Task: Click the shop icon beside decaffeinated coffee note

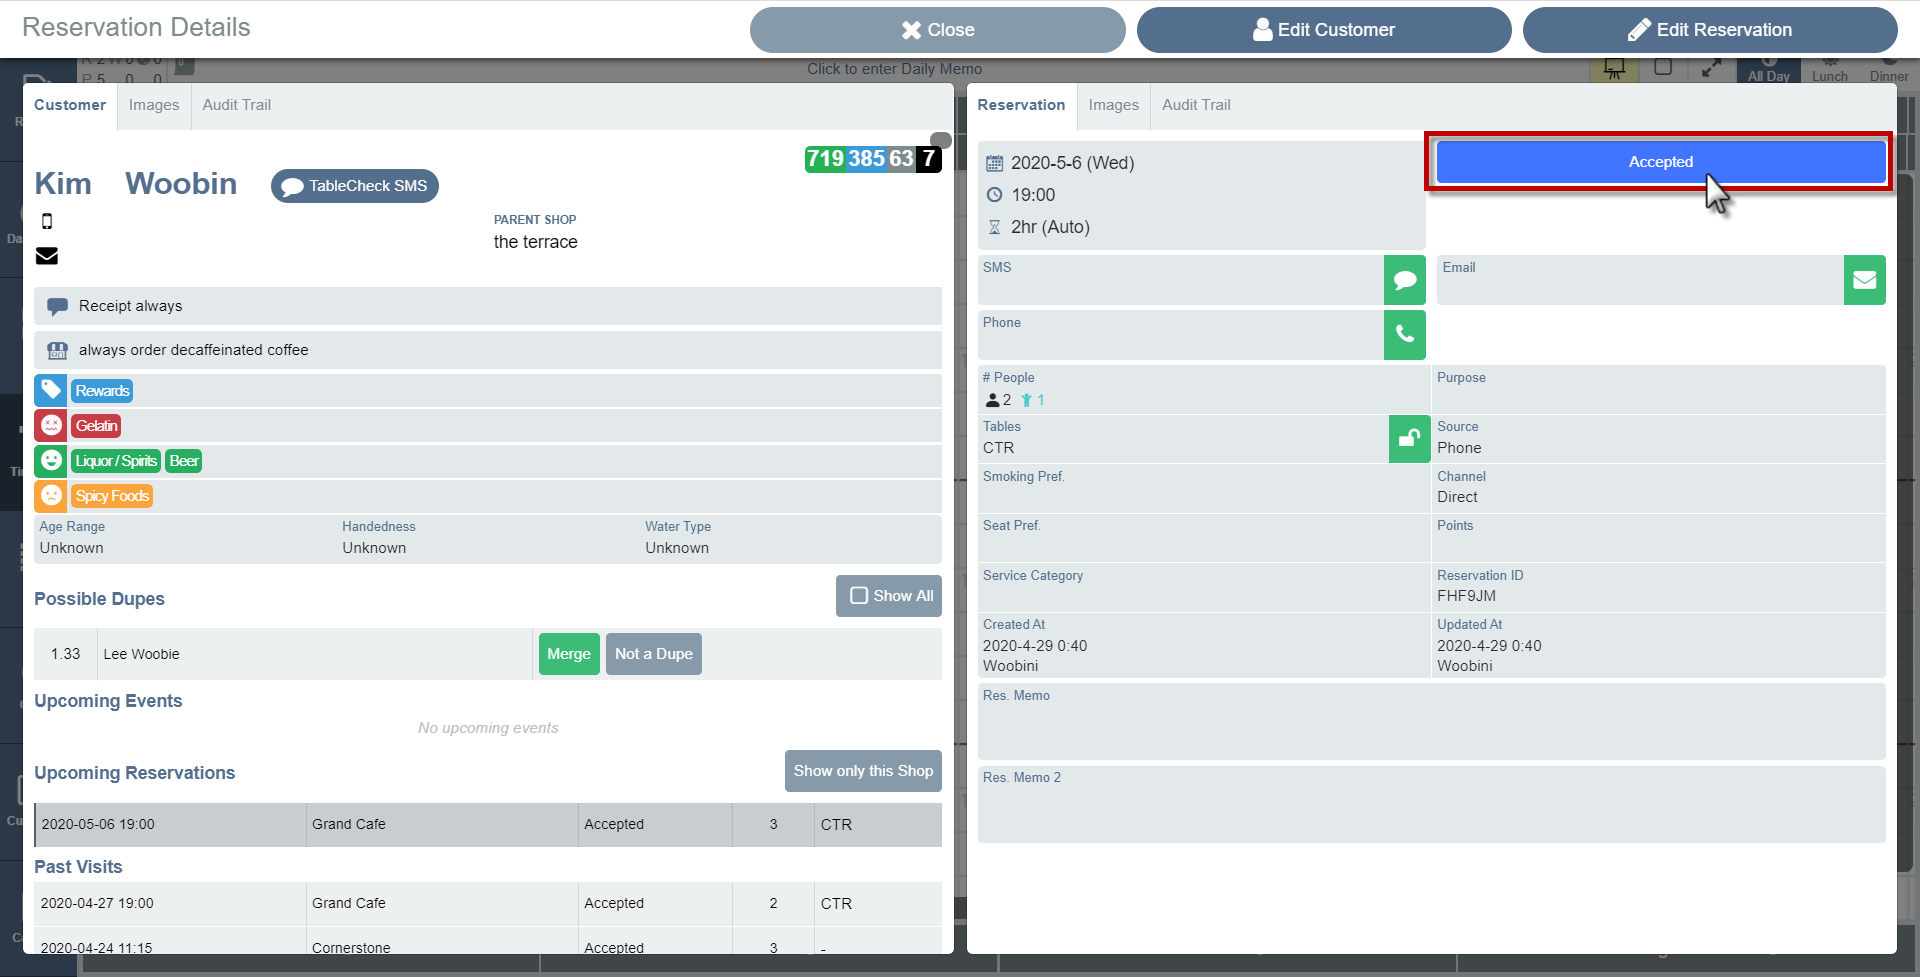Action: [x=58, y=350]
